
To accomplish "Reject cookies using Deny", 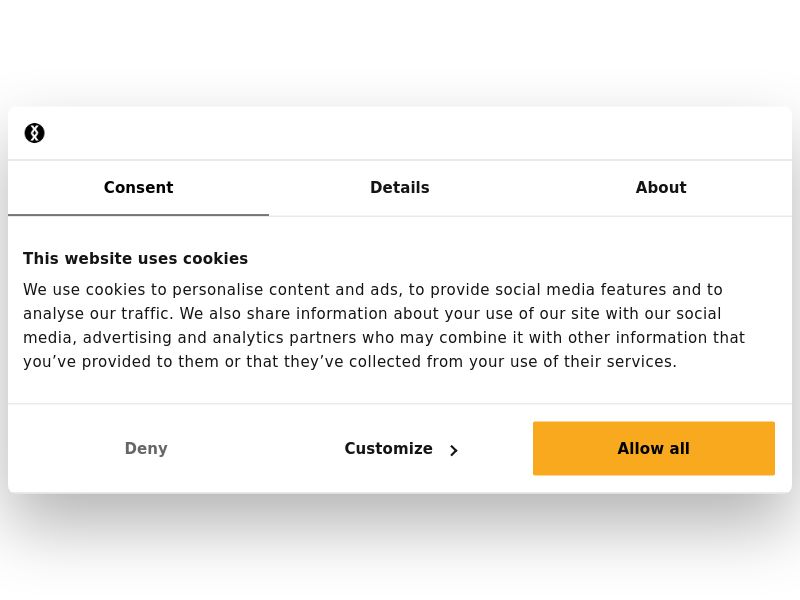I will point(146,448).
